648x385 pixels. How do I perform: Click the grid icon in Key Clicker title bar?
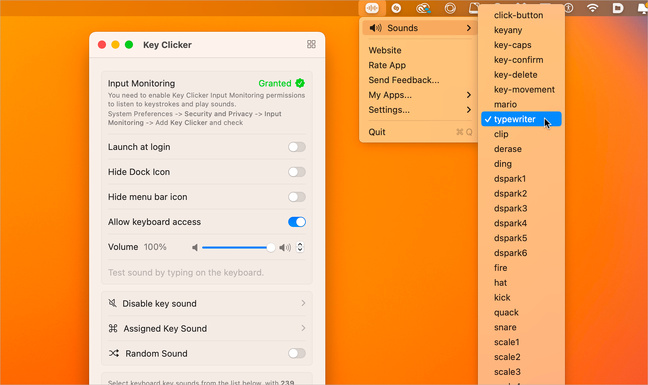311,44
